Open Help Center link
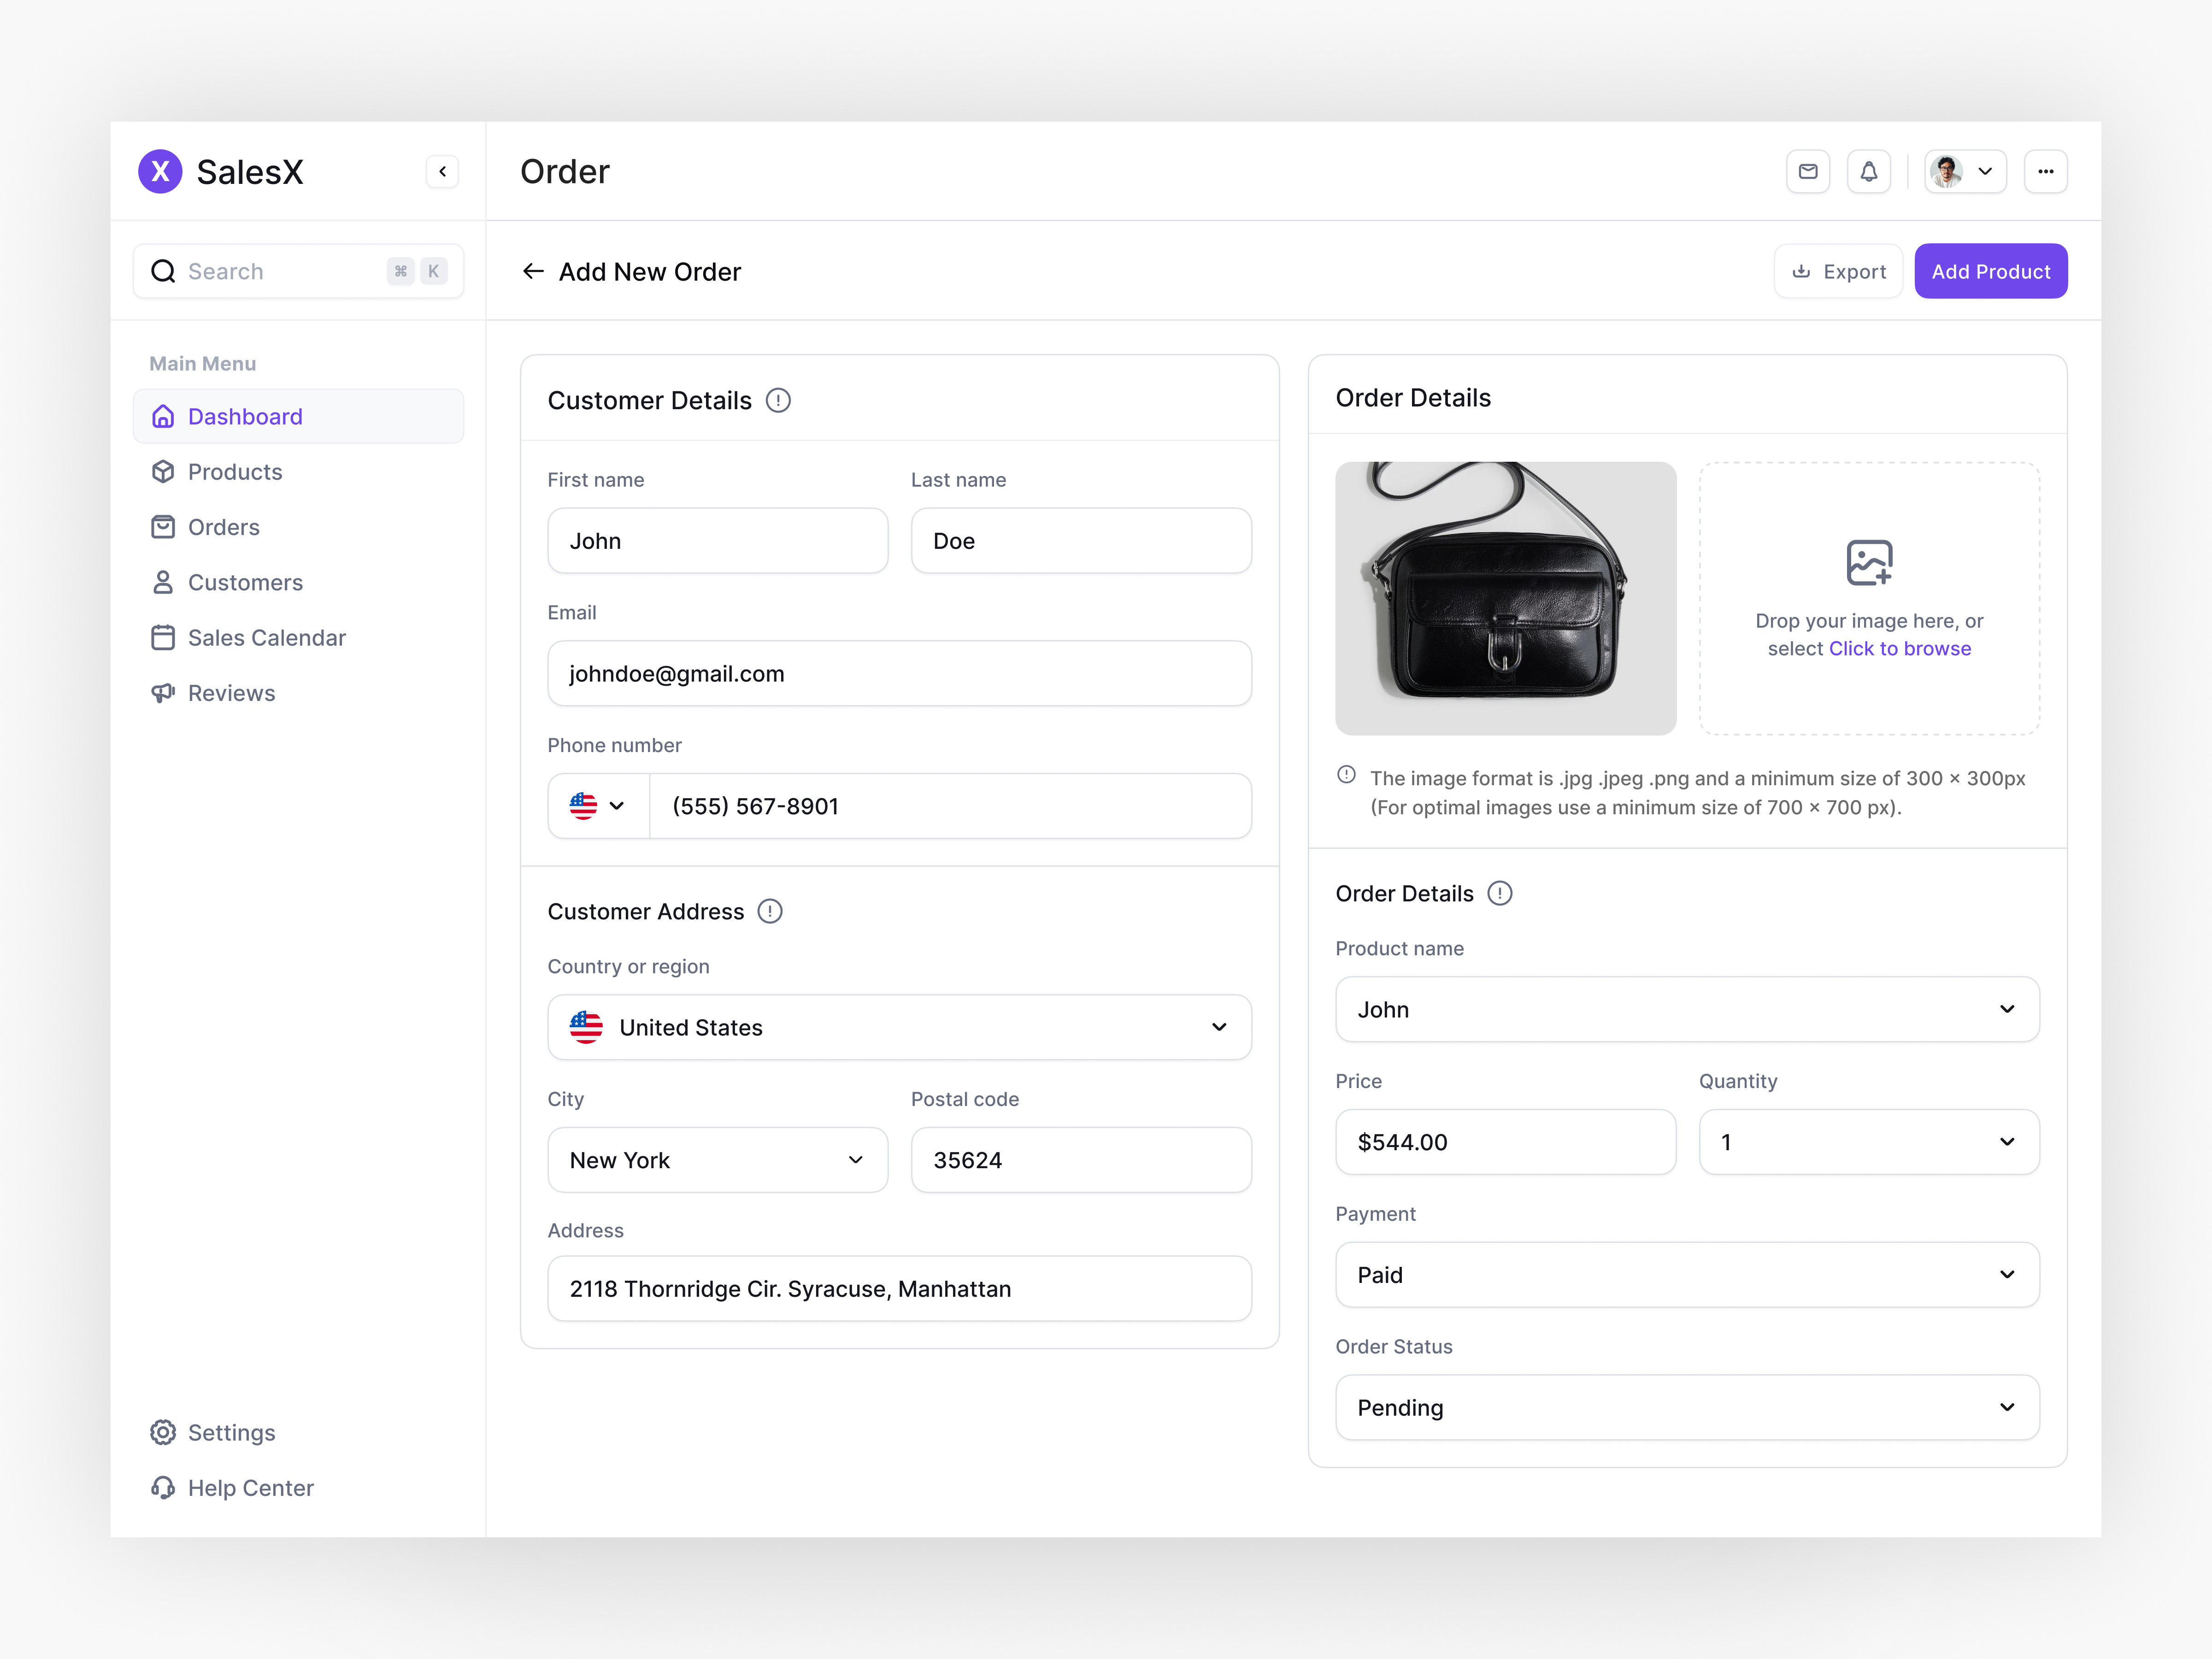Viewport: 2212px width, 1659px height. pyautogui.click(x=298, y=1488)
